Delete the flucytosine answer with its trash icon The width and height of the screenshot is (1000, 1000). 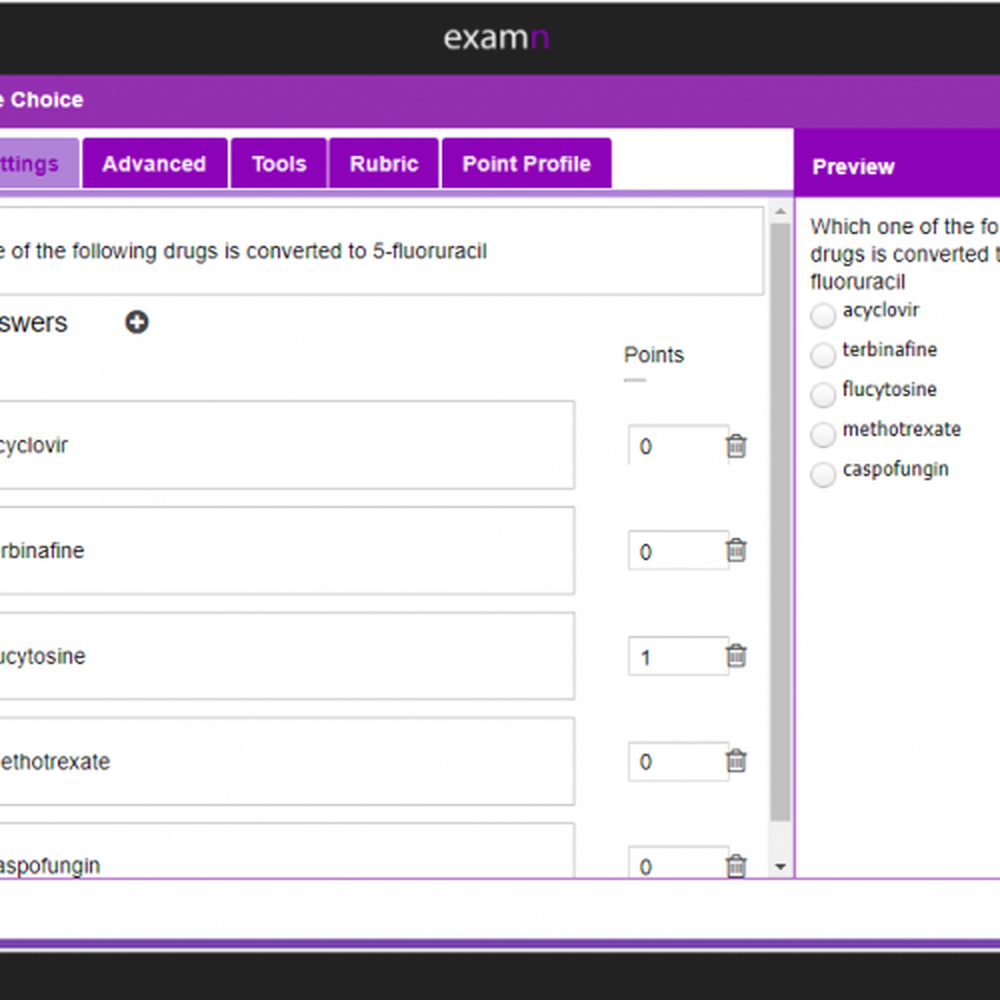(736, 656)
